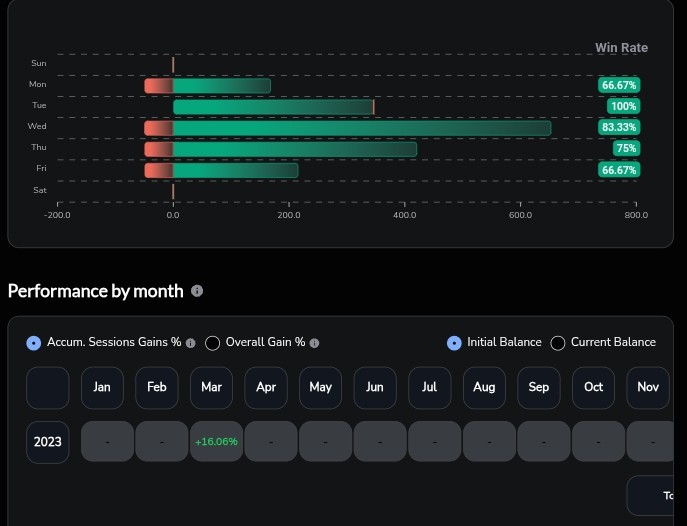This screenshot has height=526, width=687.
Task: Click the +16.06% March 2023 cell
Action: pos(216,441)
